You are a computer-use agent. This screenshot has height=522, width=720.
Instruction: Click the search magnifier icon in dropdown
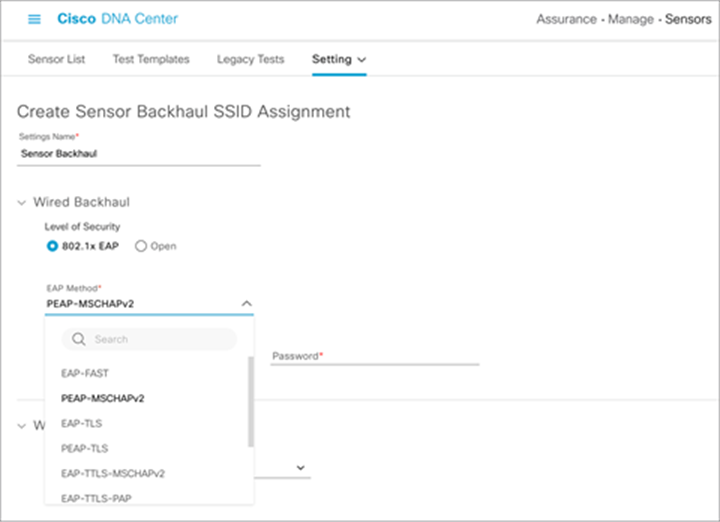tap(79, 339)
